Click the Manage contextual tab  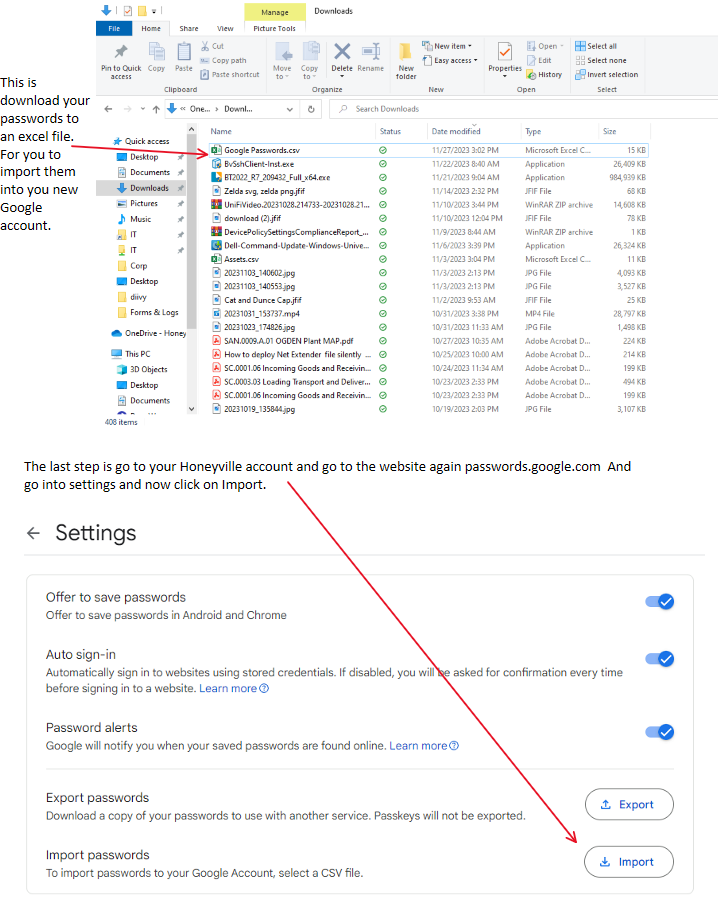(275, 12)
